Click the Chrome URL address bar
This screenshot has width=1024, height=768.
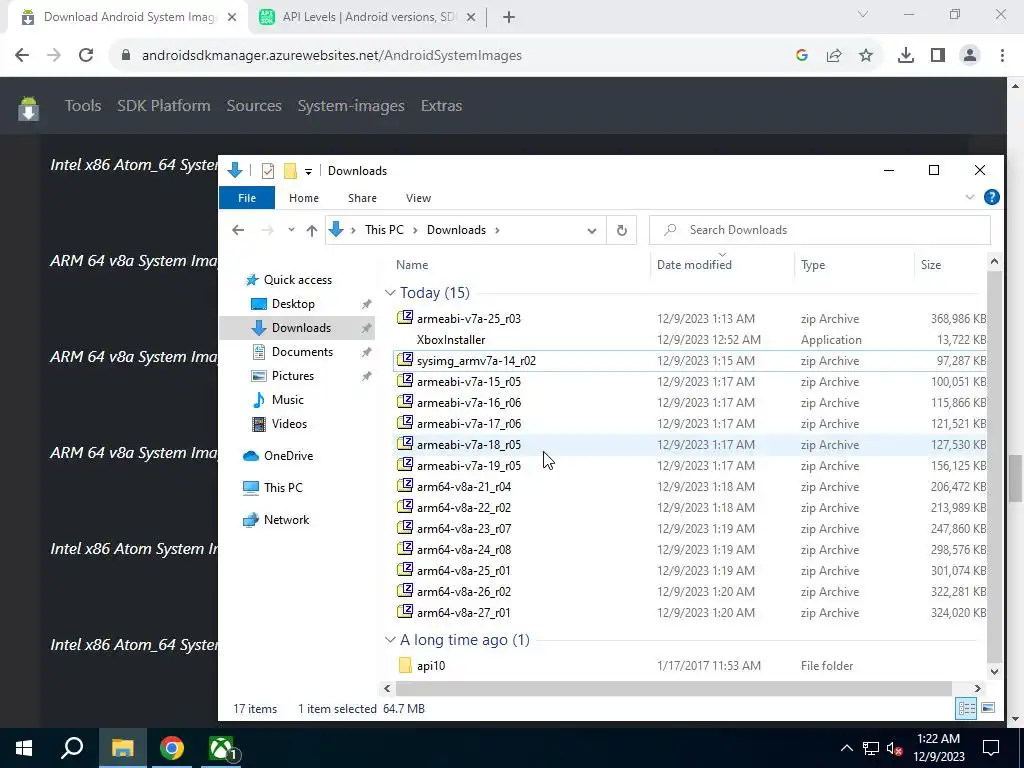[451, 56]
